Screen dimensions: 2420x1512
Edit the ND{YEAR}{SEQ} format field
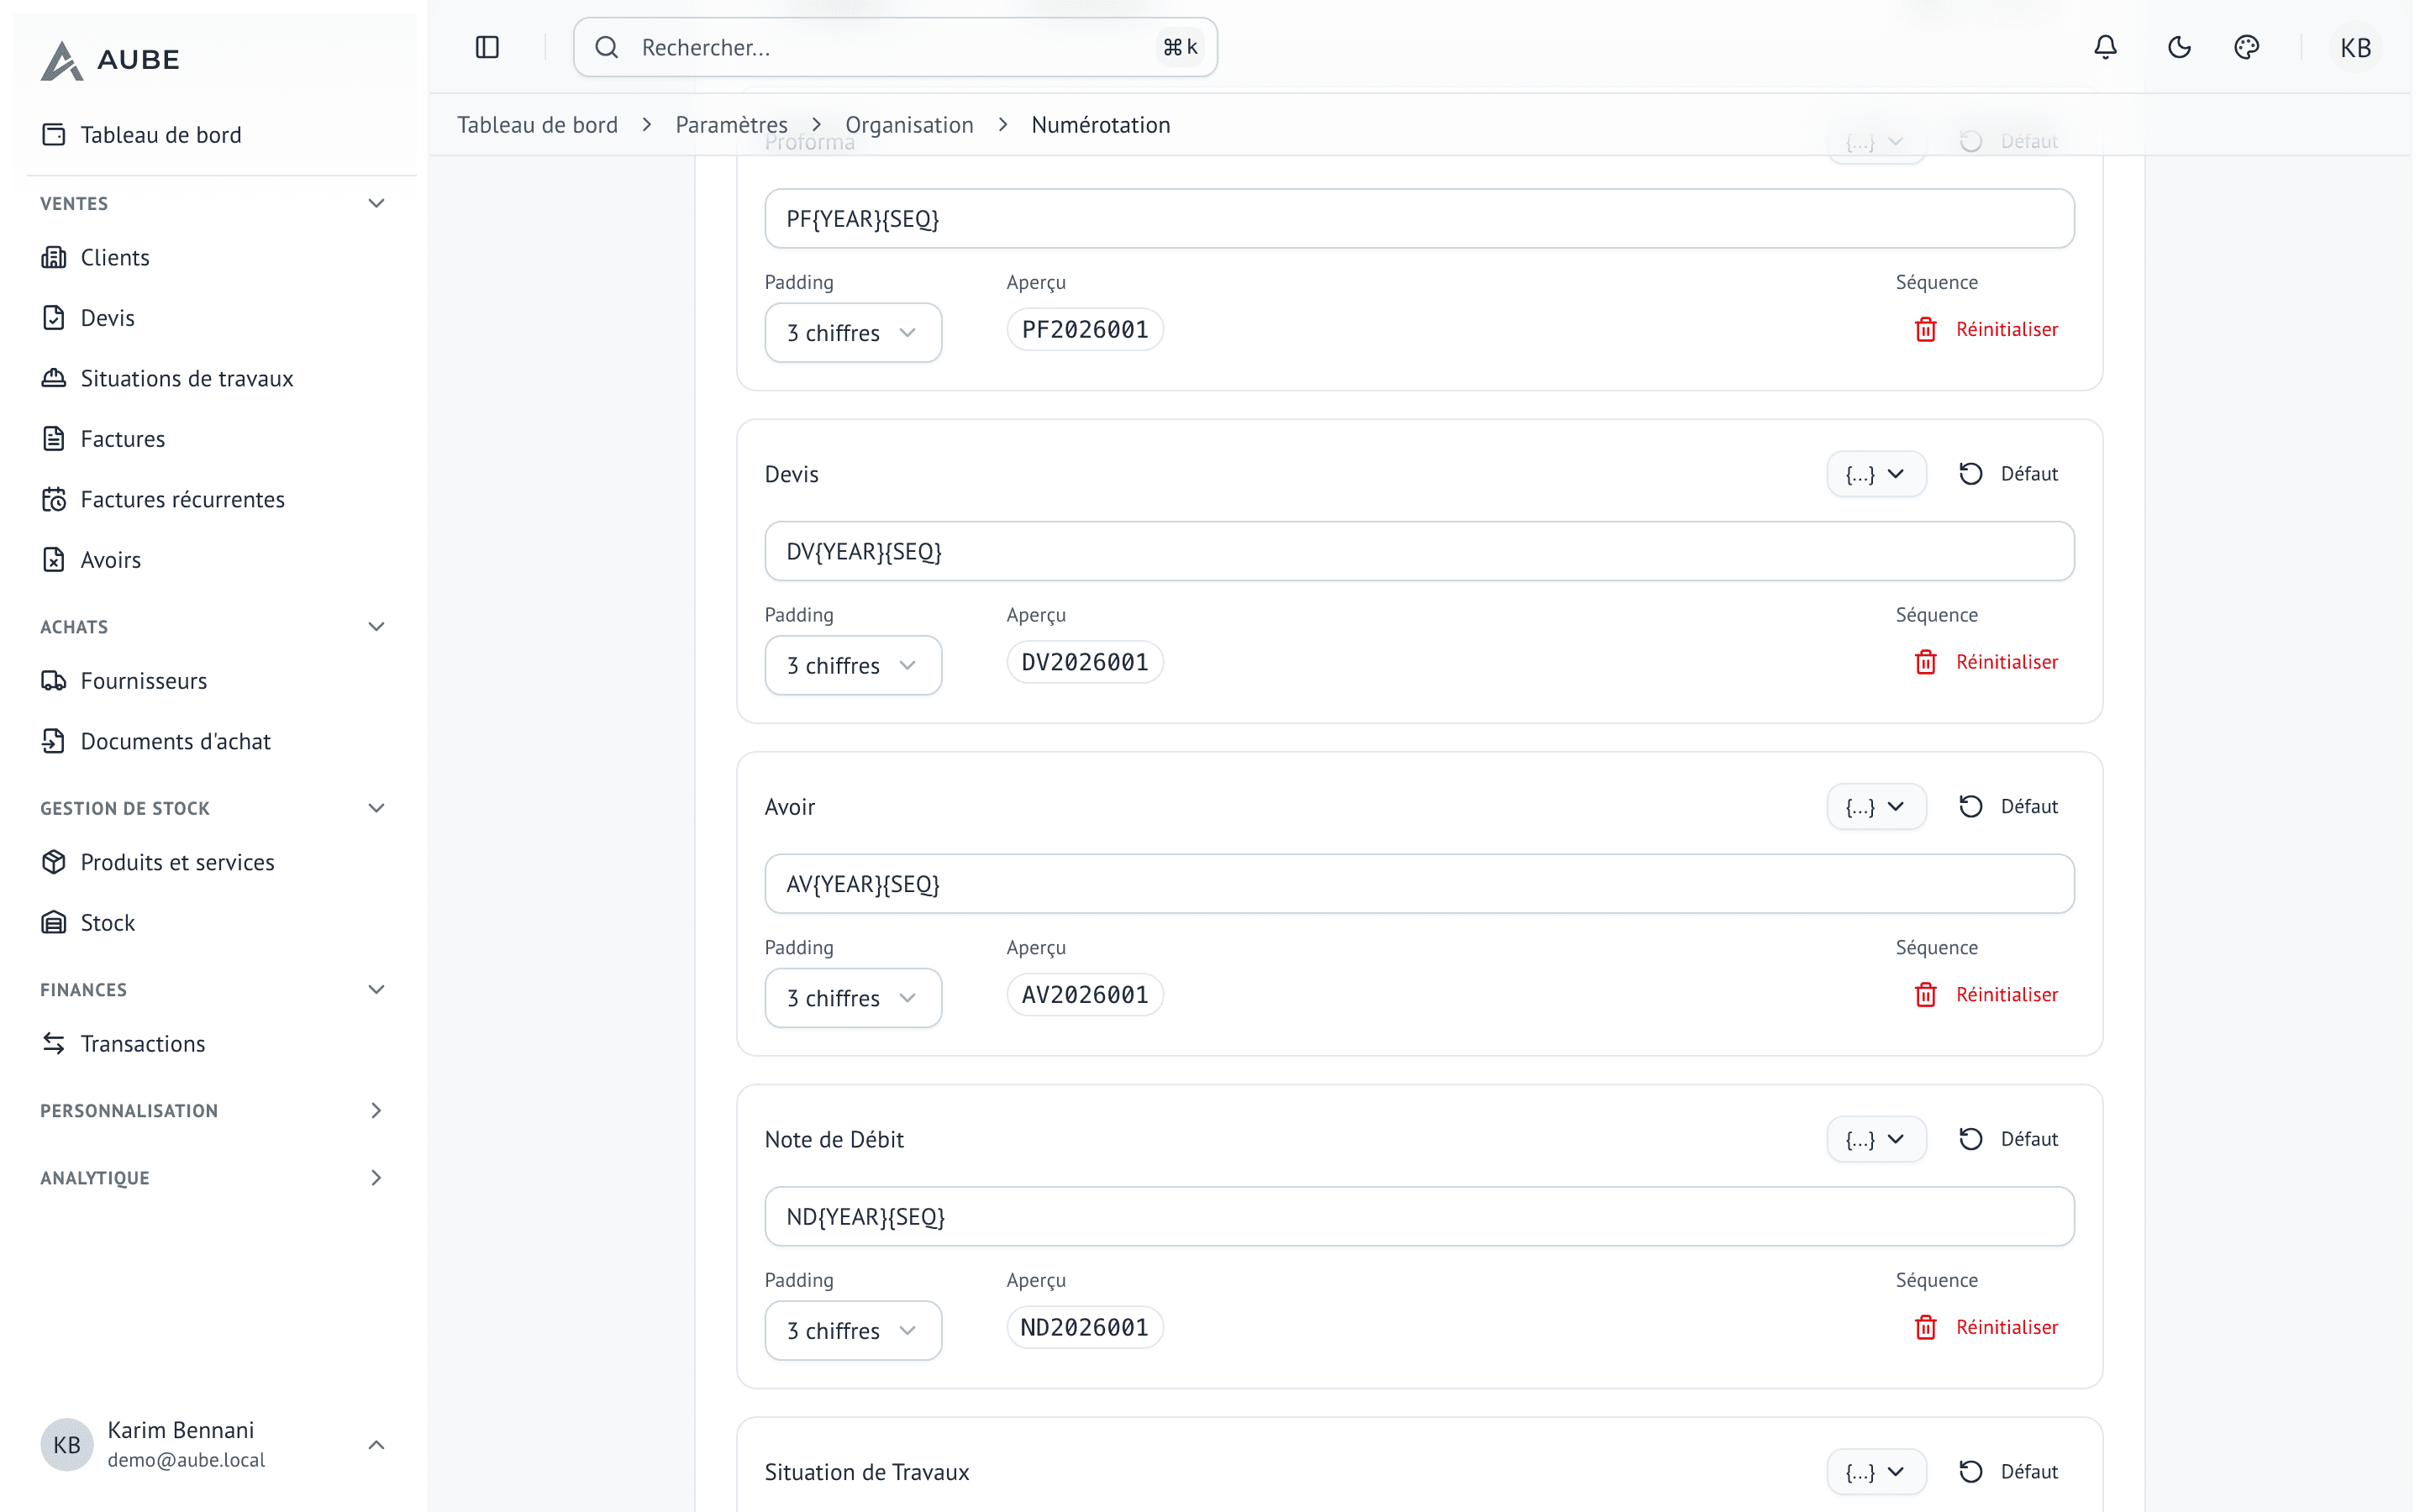pos(1419,1217)
